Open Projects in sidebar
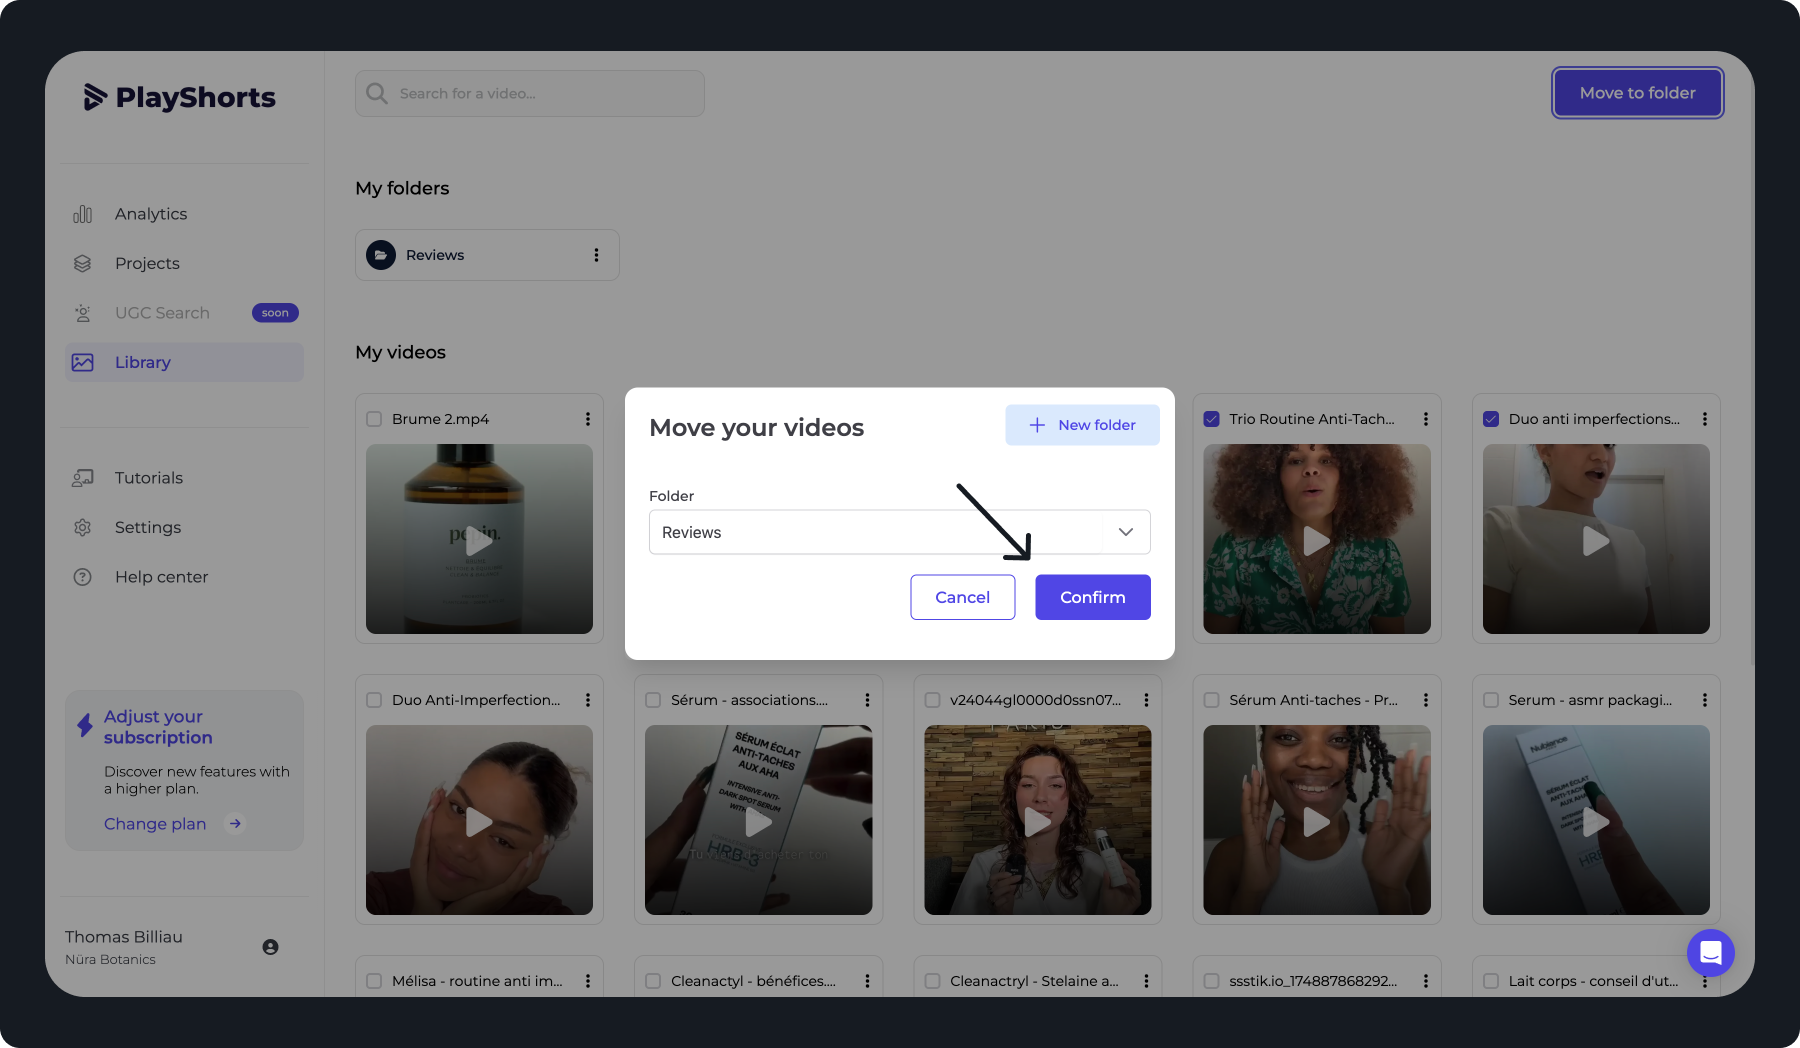 (x=184, y=263)
